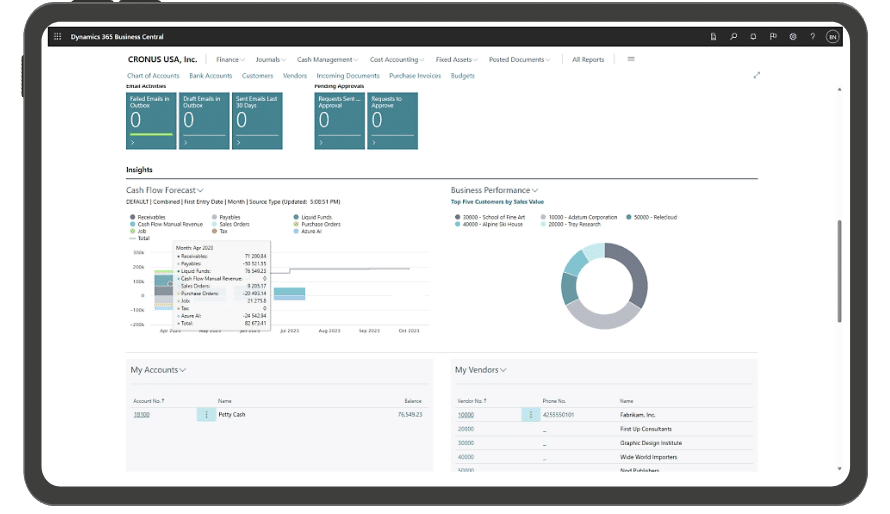
Task: Click the Receivables legend marker
Action: coord(133,217)
